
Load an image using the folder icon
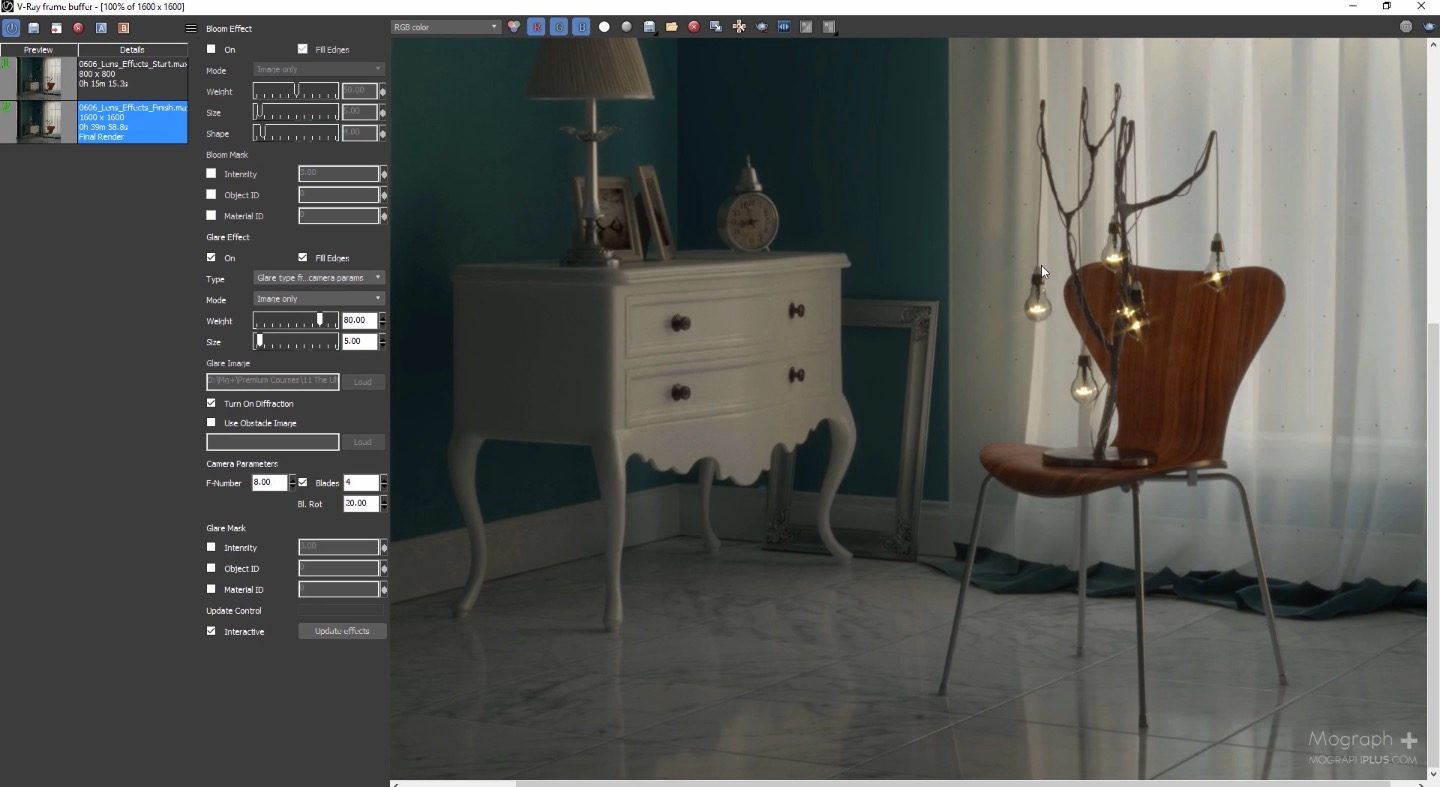(672, 27)
